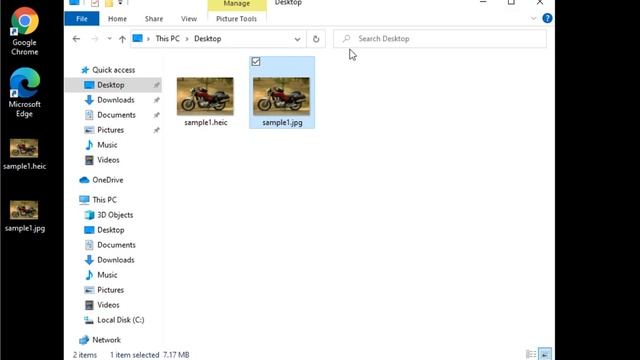Open the Home ribbon tab
The width and height of the screenshot is (640, 360).
coord(117,19)
